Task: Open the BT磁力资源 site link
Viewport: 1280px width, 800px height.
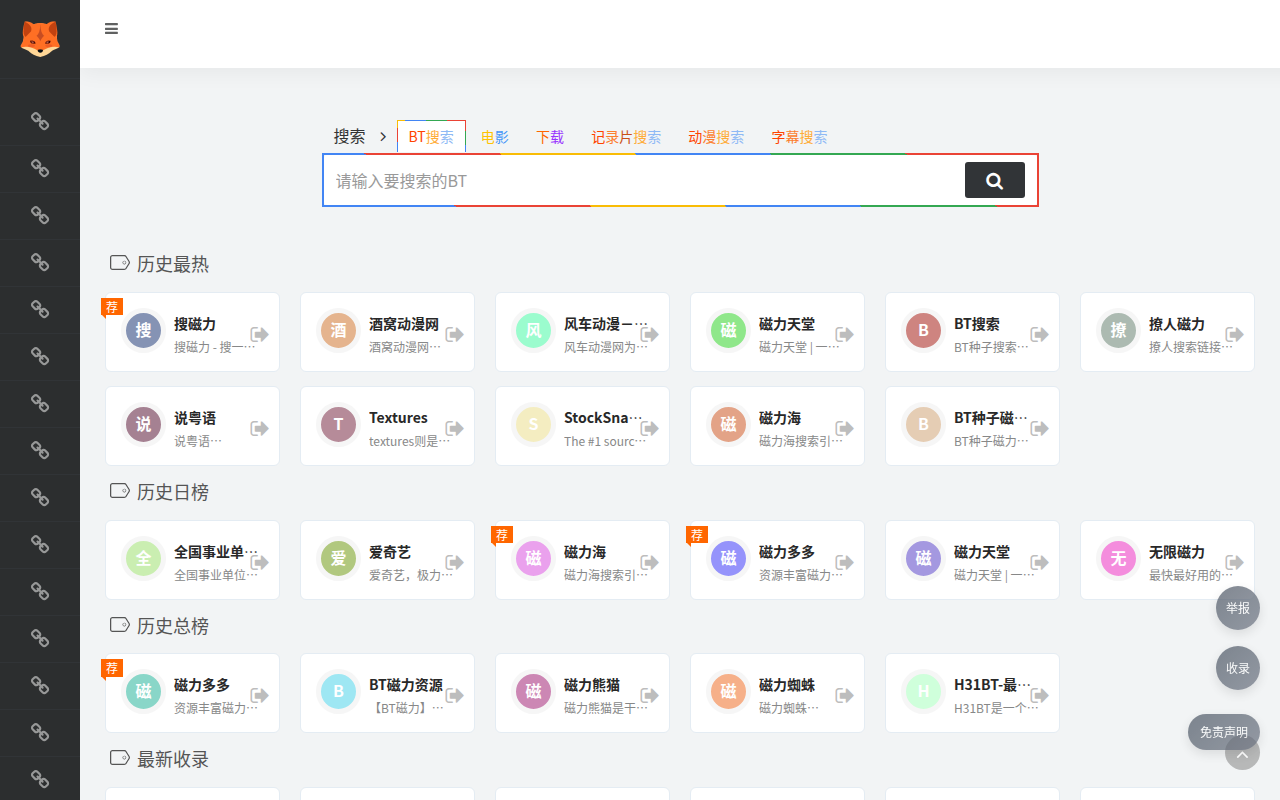Action: [x=406, y=685]
